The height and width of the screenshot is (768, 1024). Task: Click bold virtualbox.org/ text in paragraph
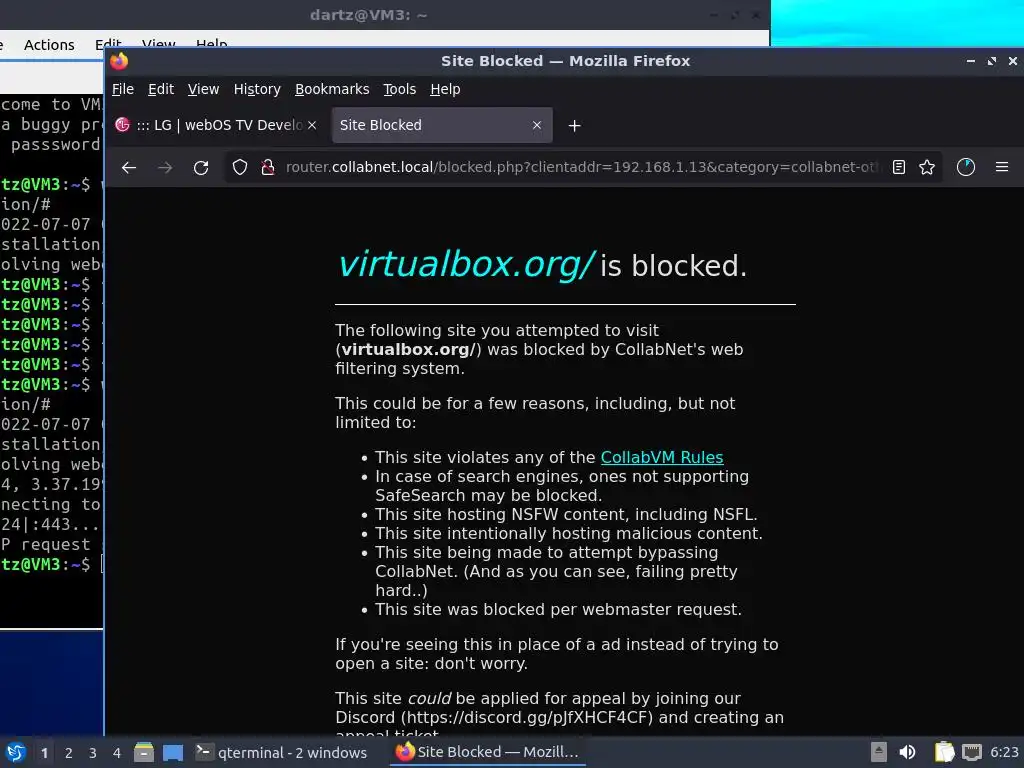[408, 349]
